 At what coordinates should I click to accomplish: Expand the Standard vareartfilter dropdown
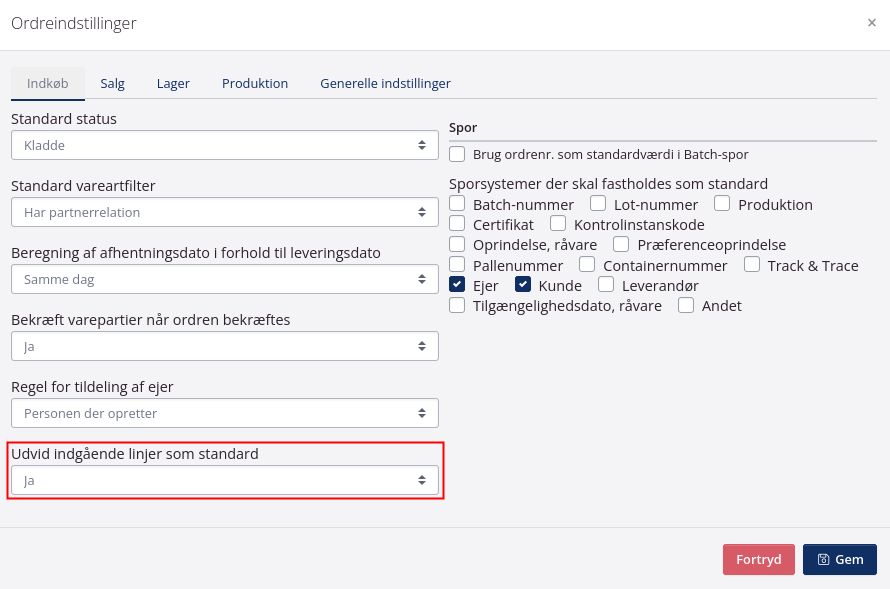224,212
